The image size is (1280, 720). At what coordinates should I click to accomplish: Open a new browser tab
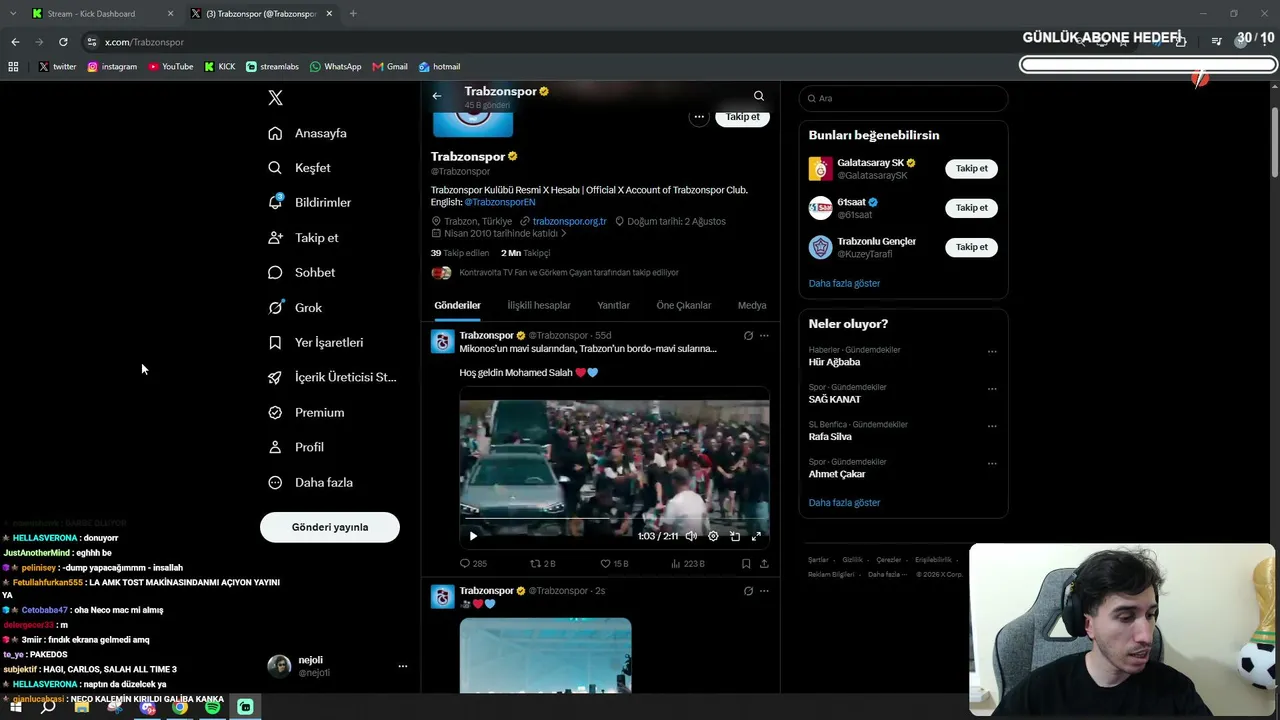[x=353, y=14]
